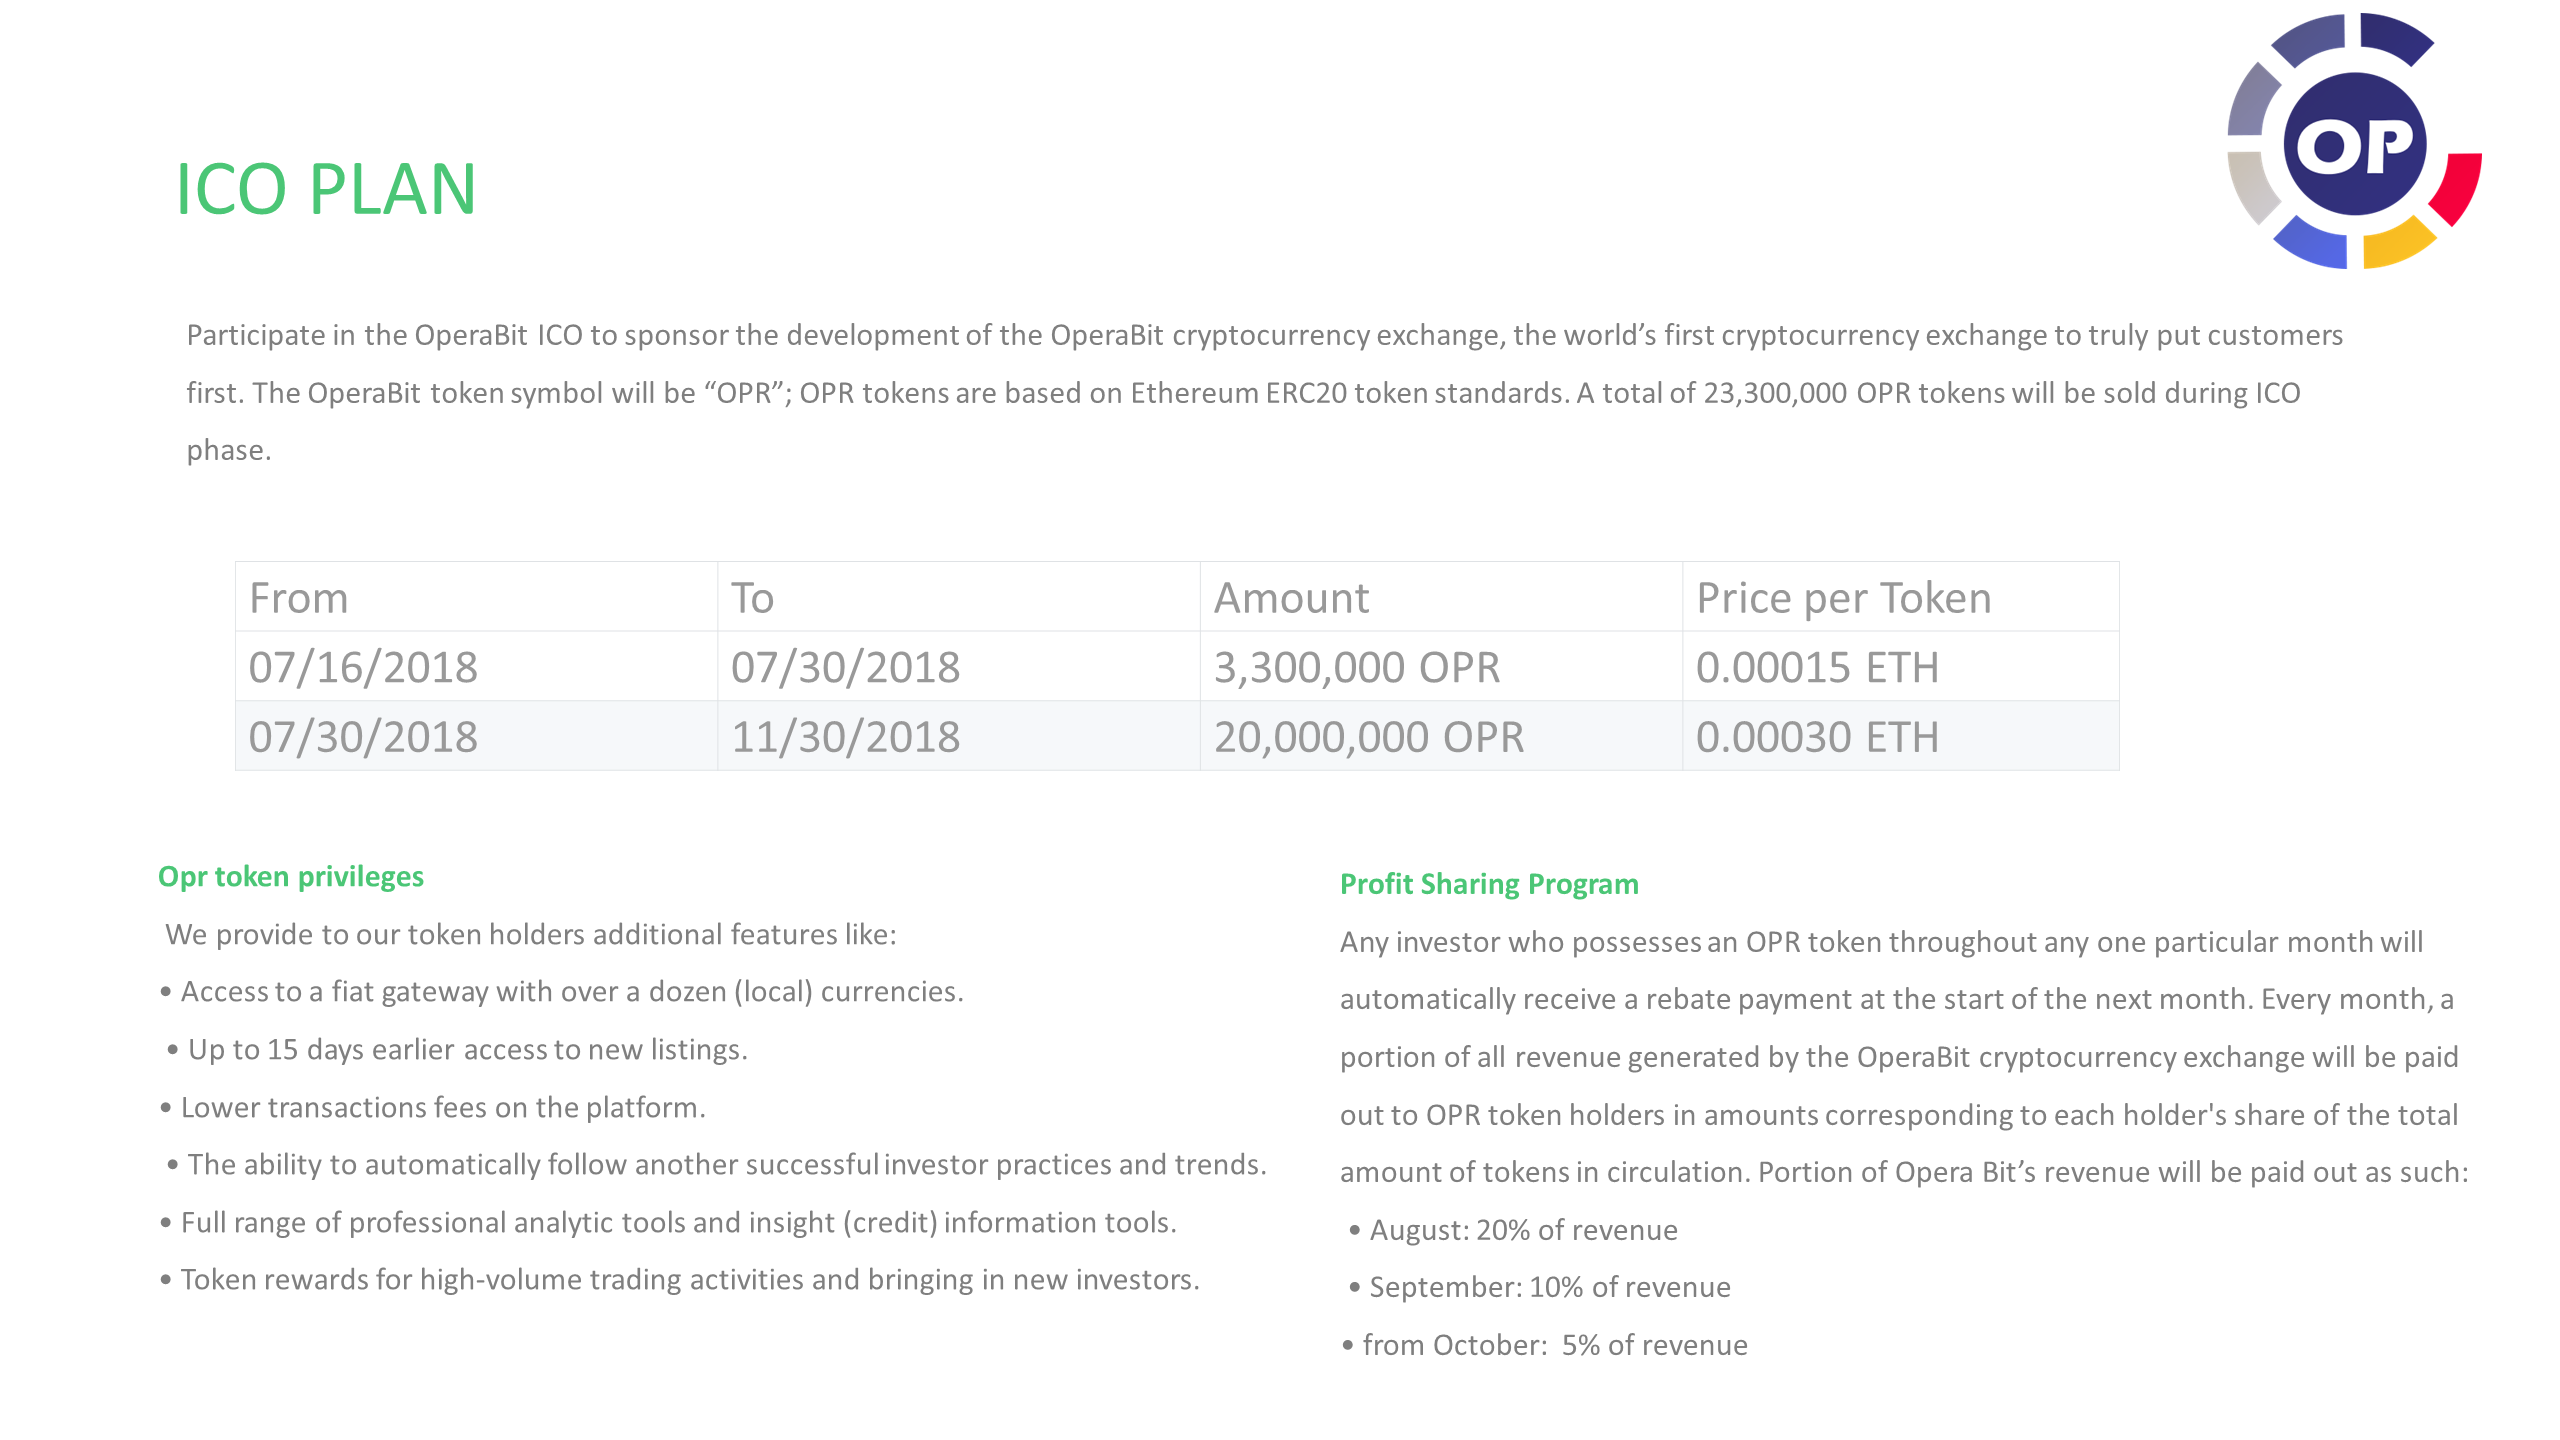The image size is (2560, 1440).
Task: Click the 20,000,000 OPR amount cell
Action: [x=1441, y=736]
